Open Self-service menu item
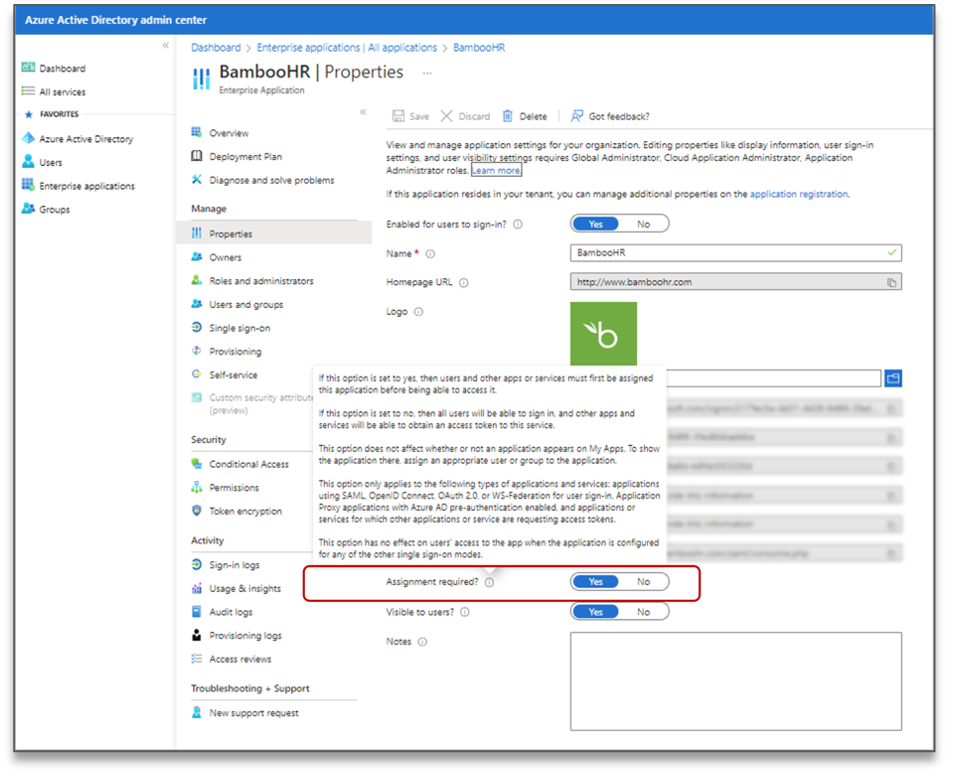 click(x=233, y=376)
